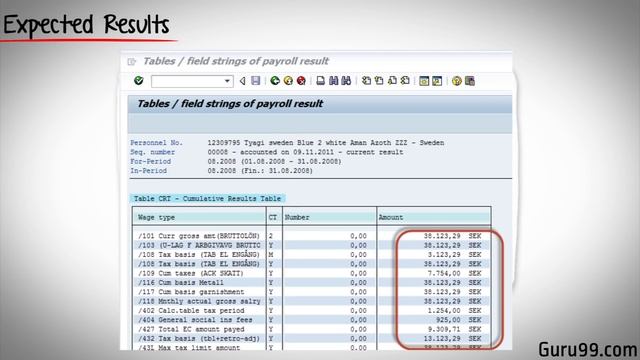Click the yellow Exit arrow icon
The image size is (640, 360).
(288, 81)
